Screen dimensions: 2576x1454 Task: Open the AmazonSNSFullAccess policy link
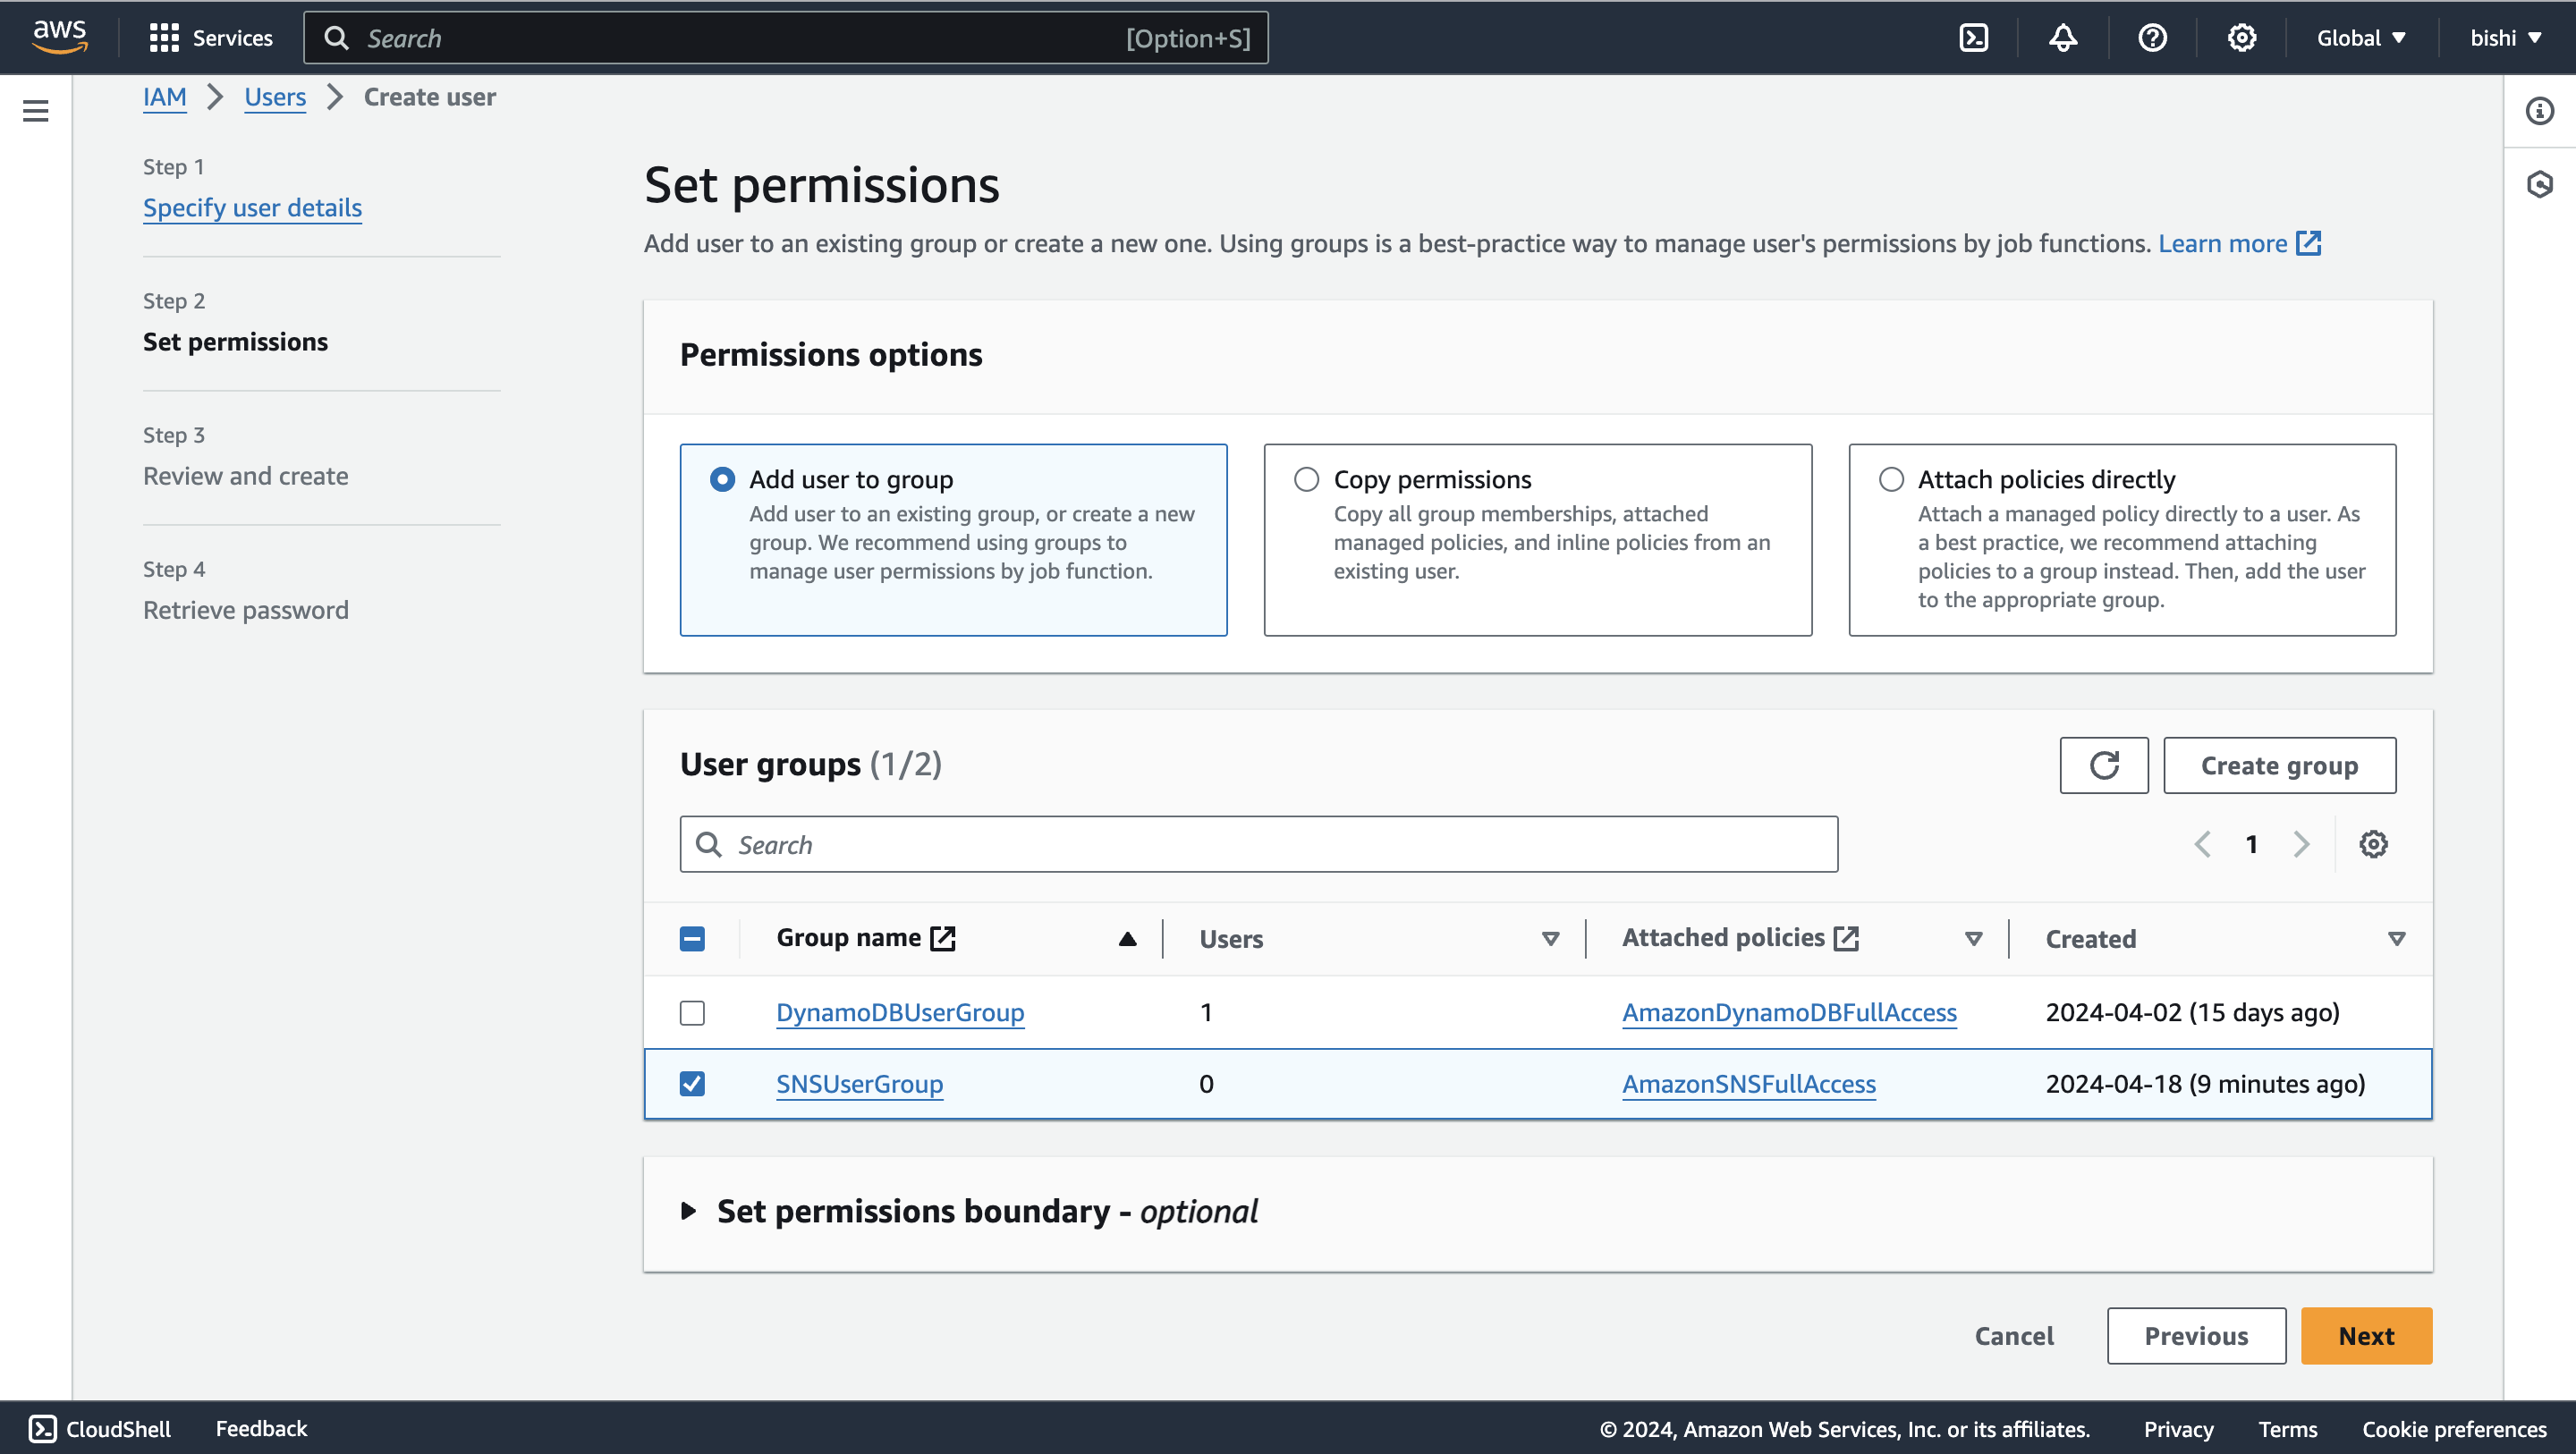tap(1746, 1083)
